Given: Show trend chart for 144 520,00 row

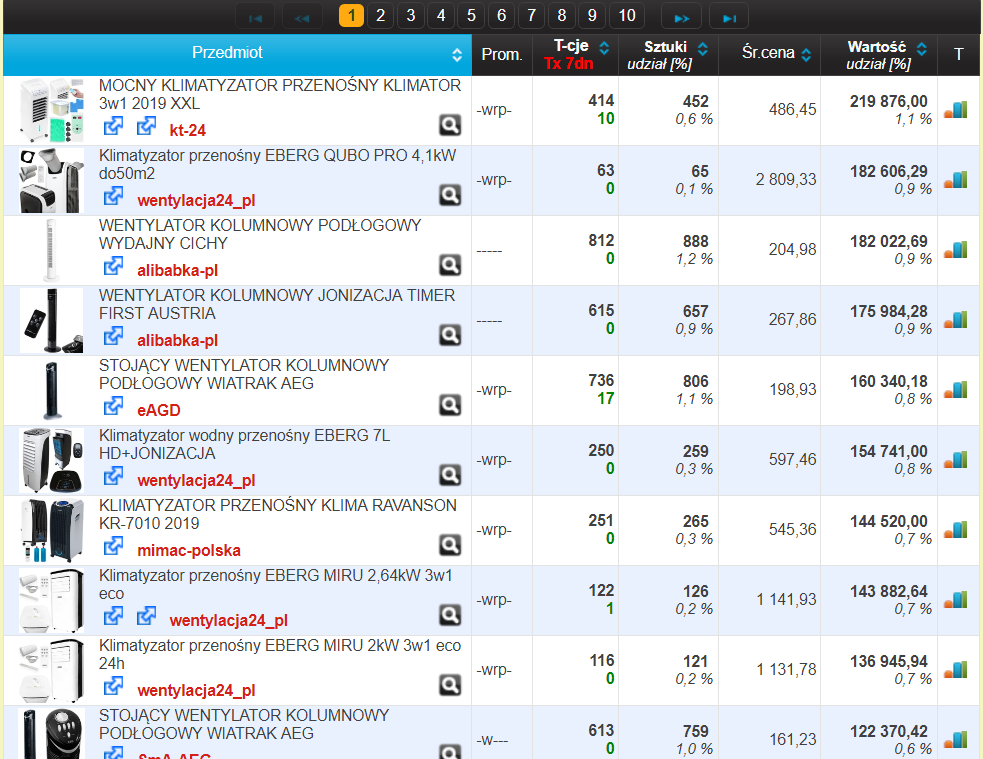Looking at the screenshot, I should pyautogui.click(x=955, y=530).
